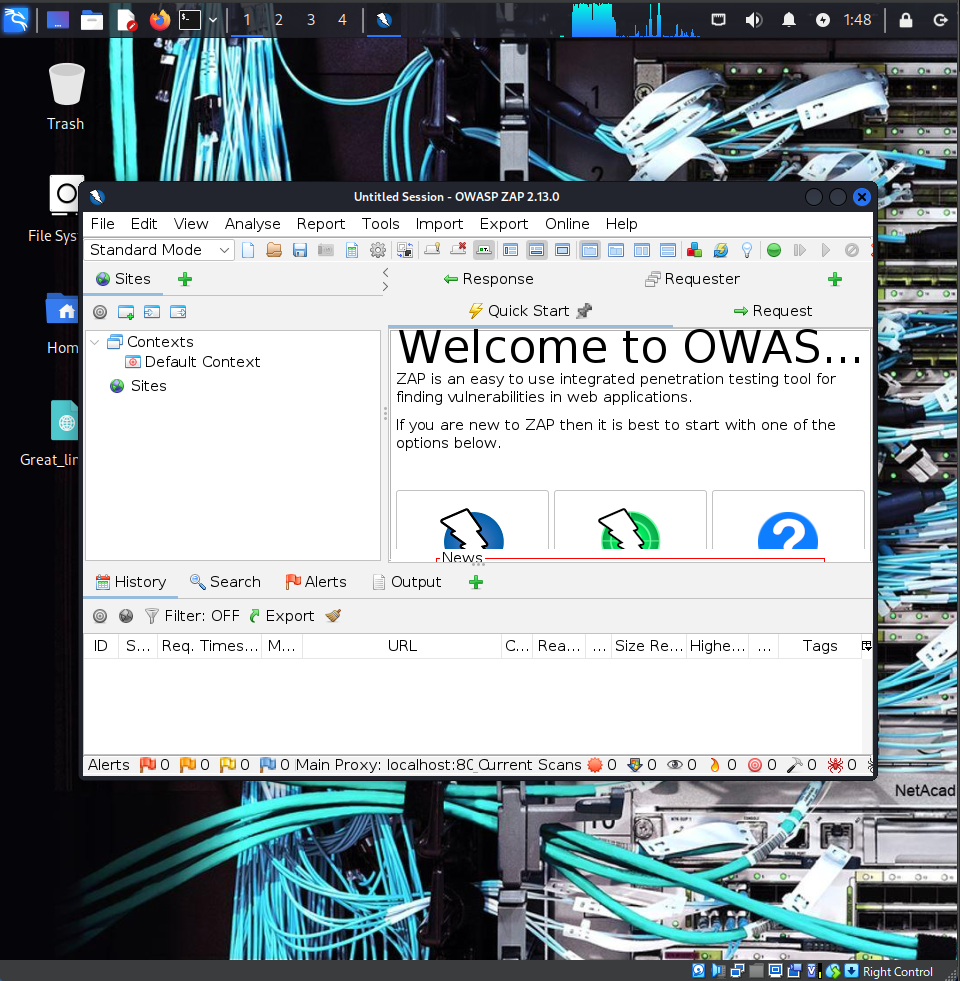Click the New Session toolbar icon
This screenshot has height=981, width=960.
click(x=248, y=250)
